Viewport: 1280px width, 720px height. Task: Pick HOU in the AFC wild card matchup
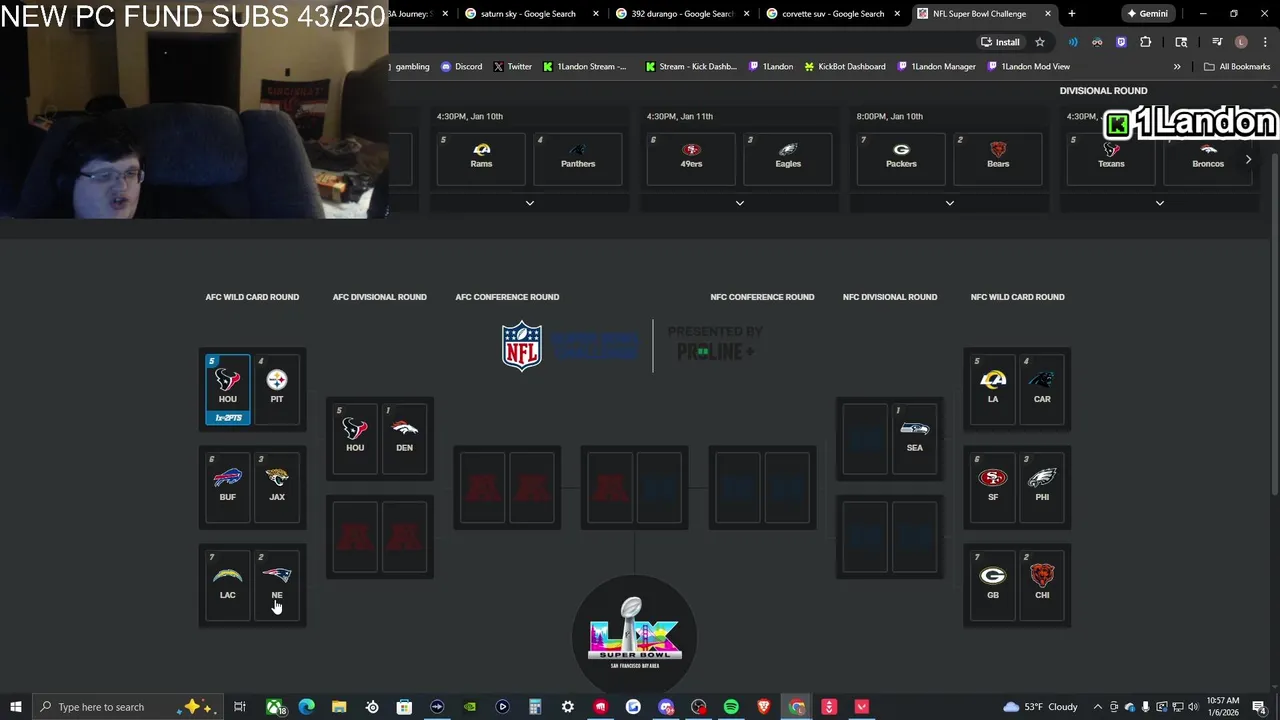pyautogui.click(x=228, y=389)
